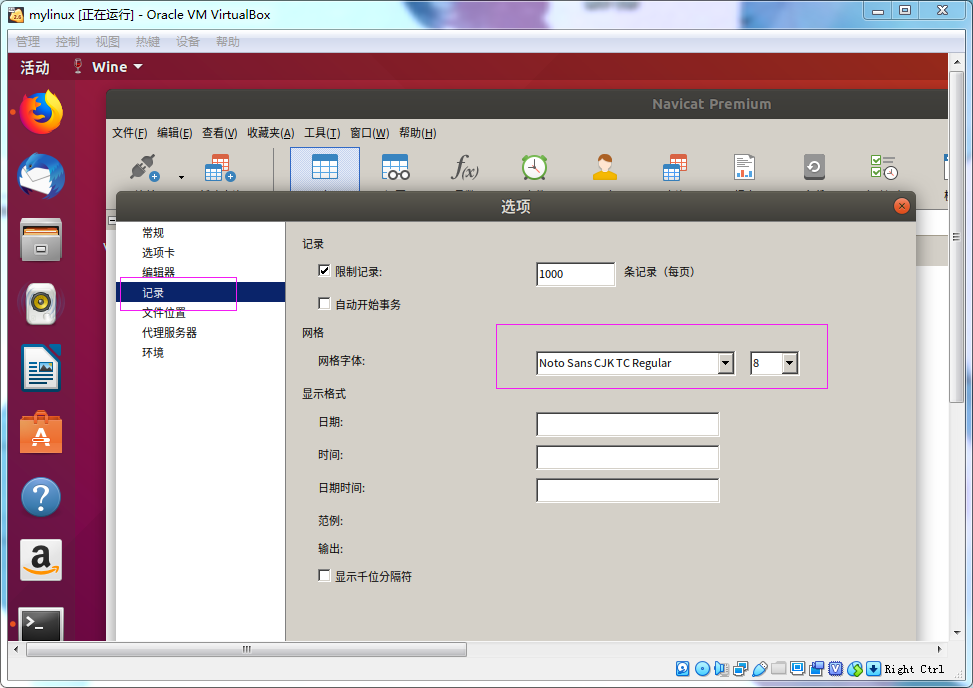Image resolution: width=973 pixels, height=688 pixels.
Task: Click the 活动 Activities button
Action: pos(35,67)
